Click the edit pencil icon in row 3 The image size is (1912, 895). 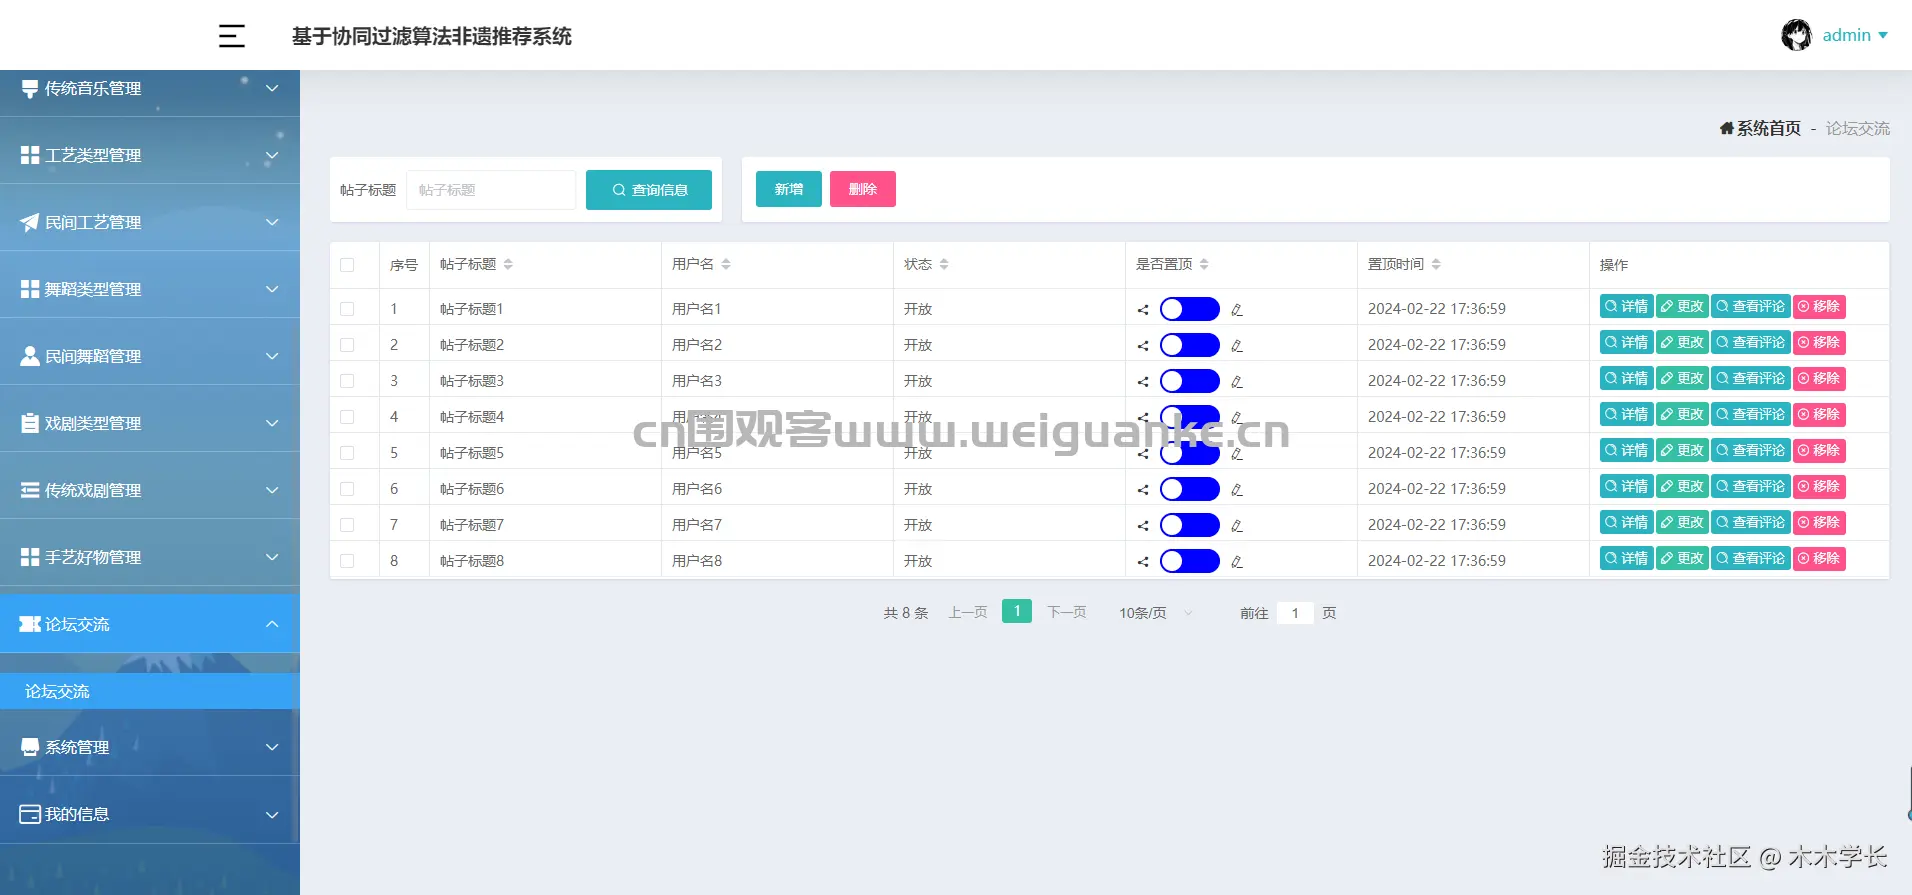point(1237,382)
